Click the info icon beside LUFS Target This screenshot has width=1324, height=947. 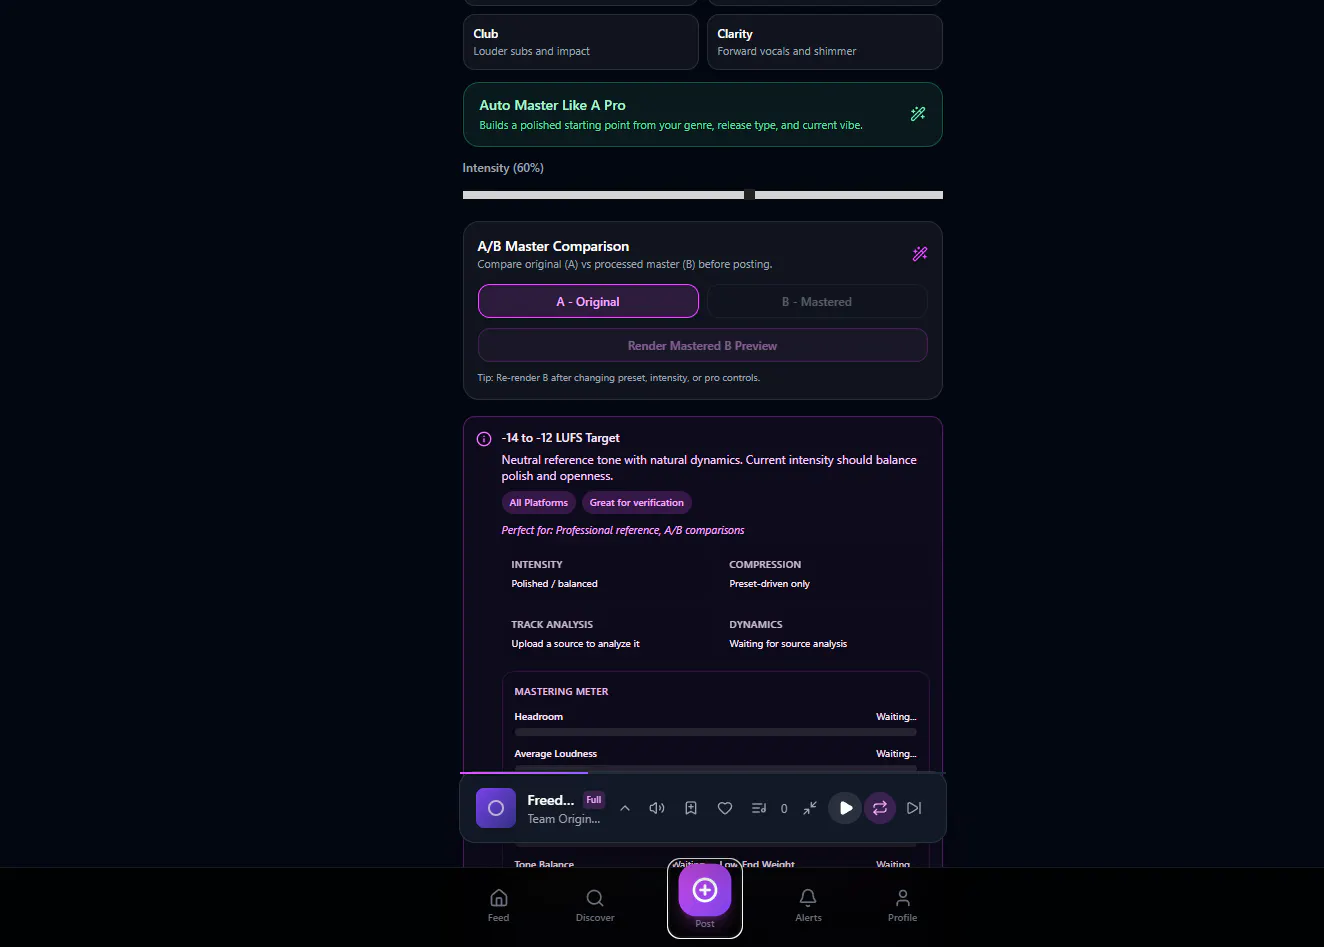pyautogui.click(x=484, y=439)
